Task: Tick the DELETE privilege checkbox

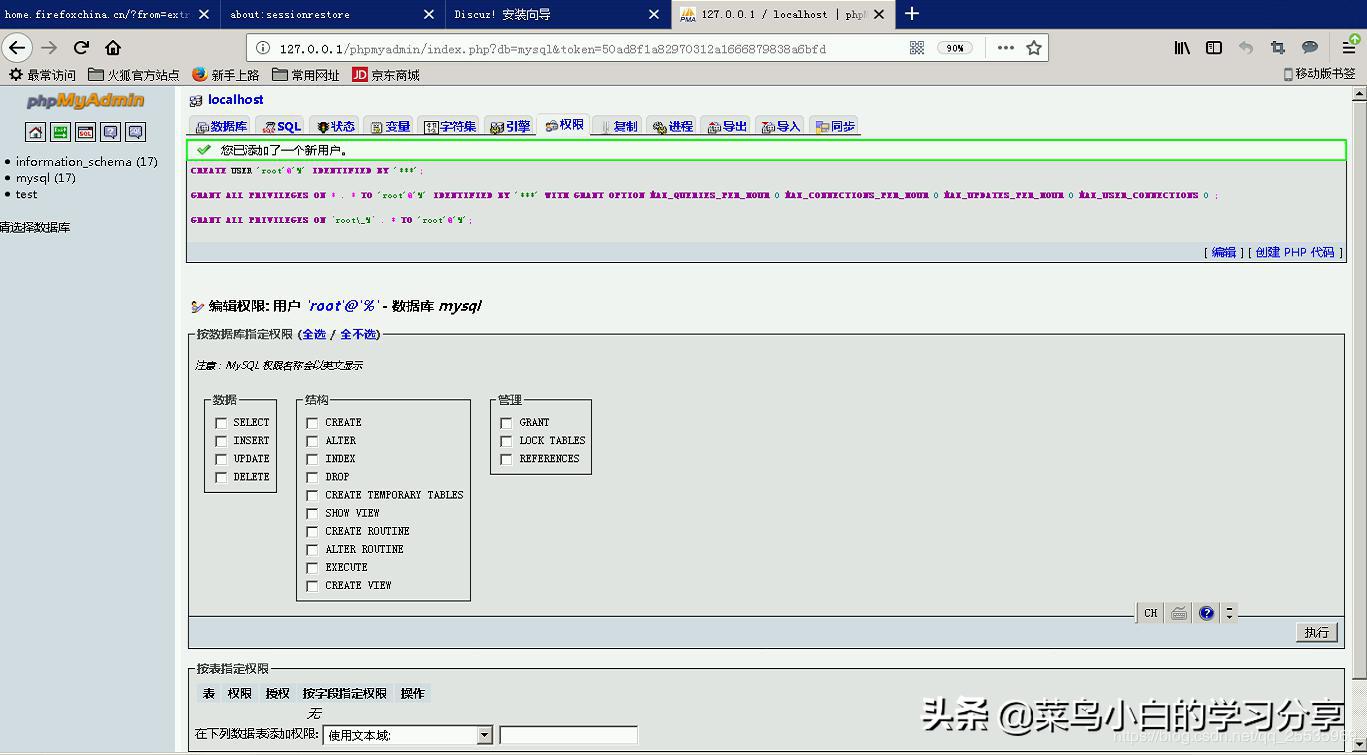Action: [221, 477]
